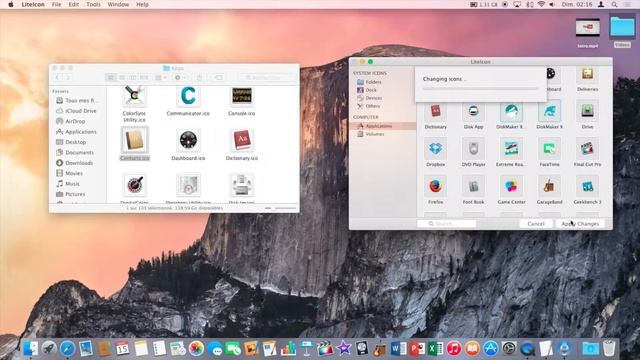Open Movies in Finder sidebar
Image resolution: width=640 pixels, height=360 pixels.
tap(69, 173)
